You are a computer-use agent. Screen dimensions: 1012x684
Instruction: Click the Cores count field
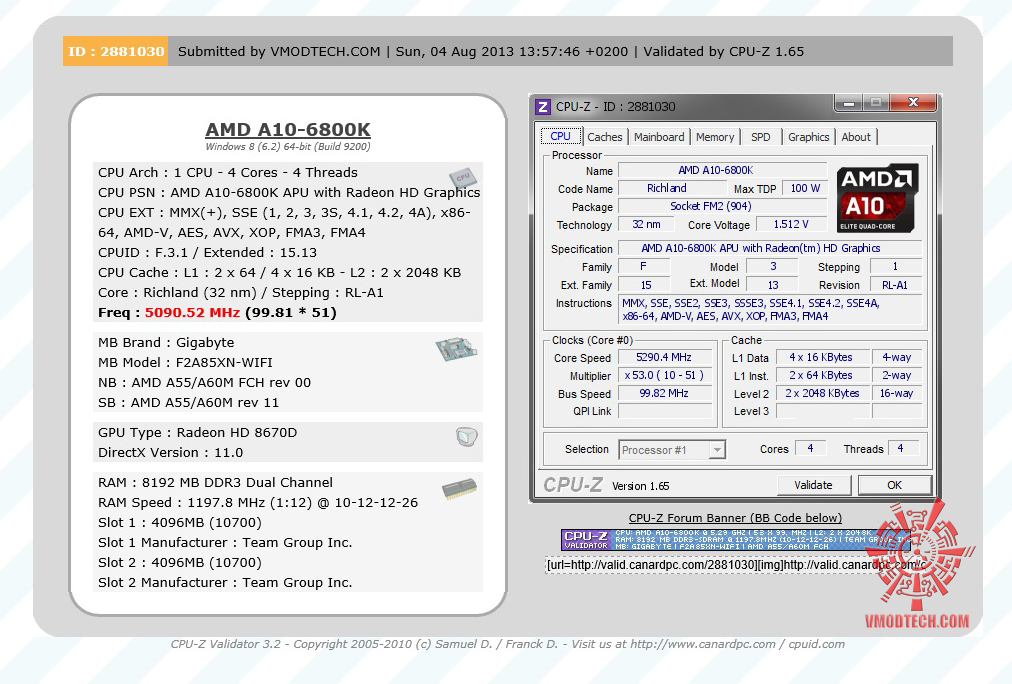point(811,448)
